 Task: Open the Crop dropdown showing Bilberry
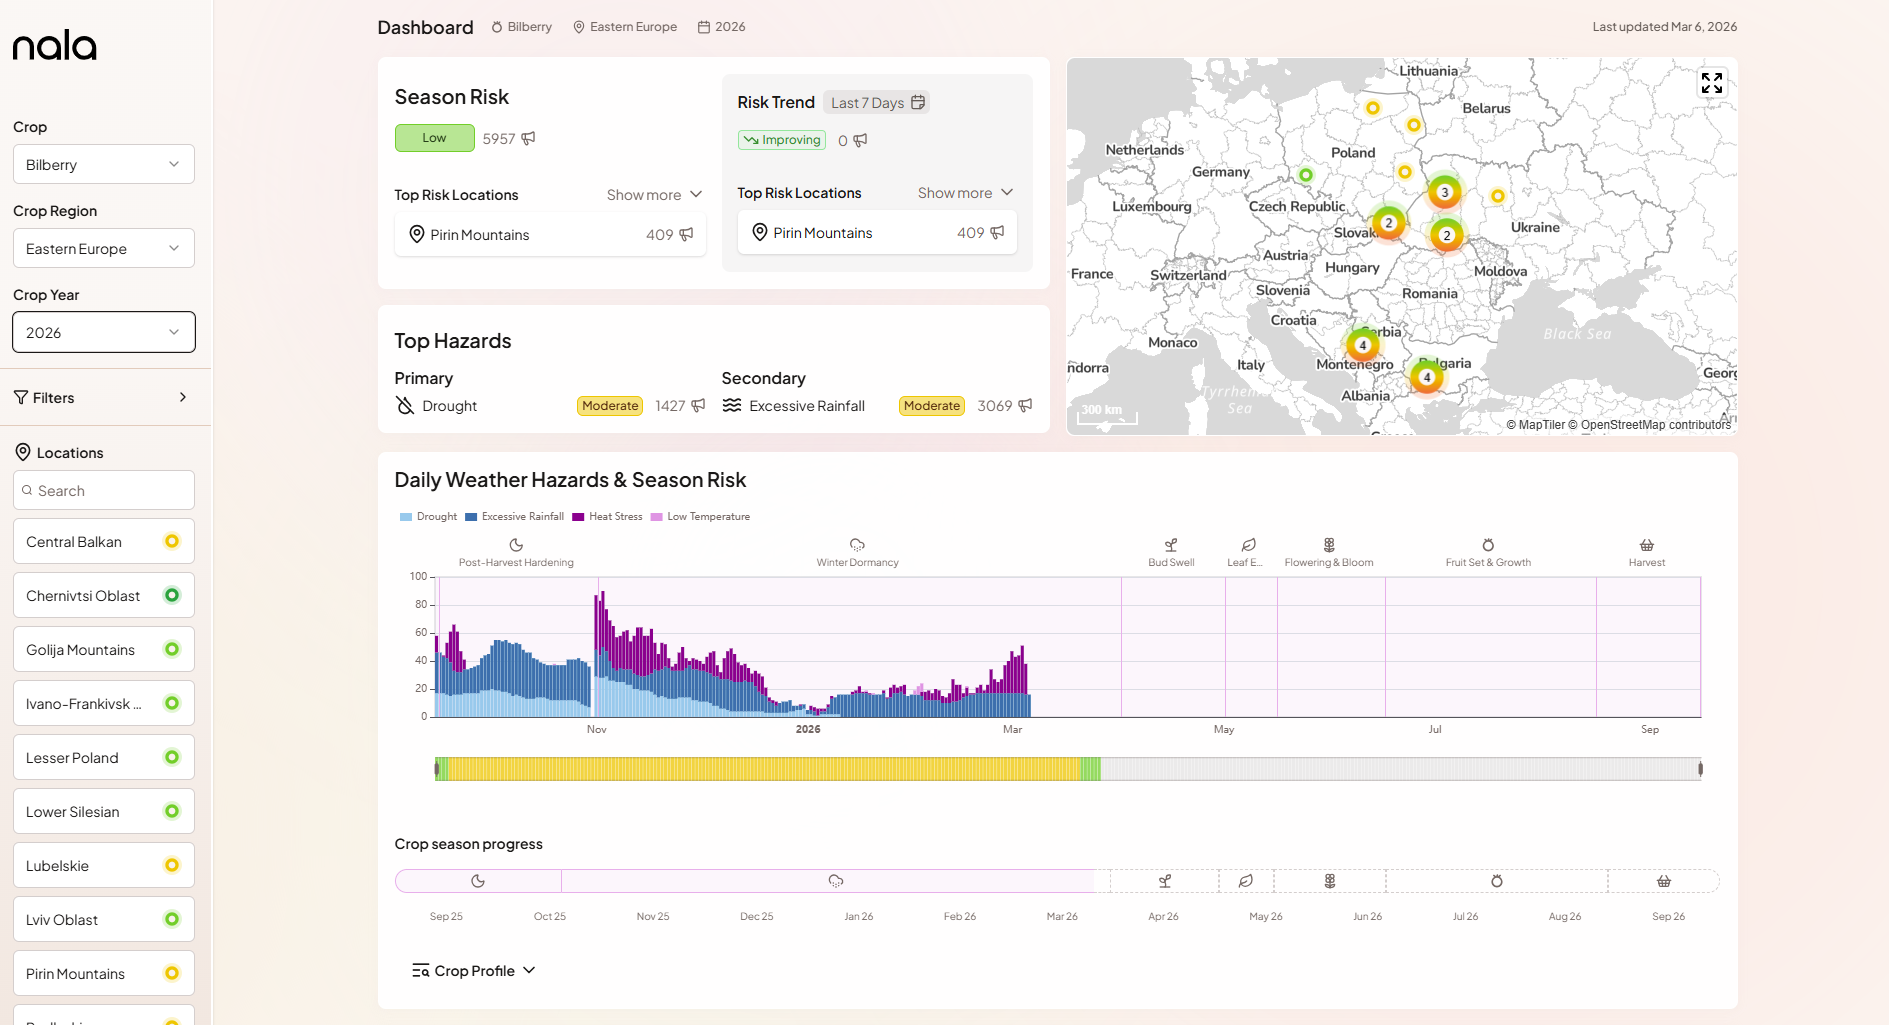click(x=103, y=165)
